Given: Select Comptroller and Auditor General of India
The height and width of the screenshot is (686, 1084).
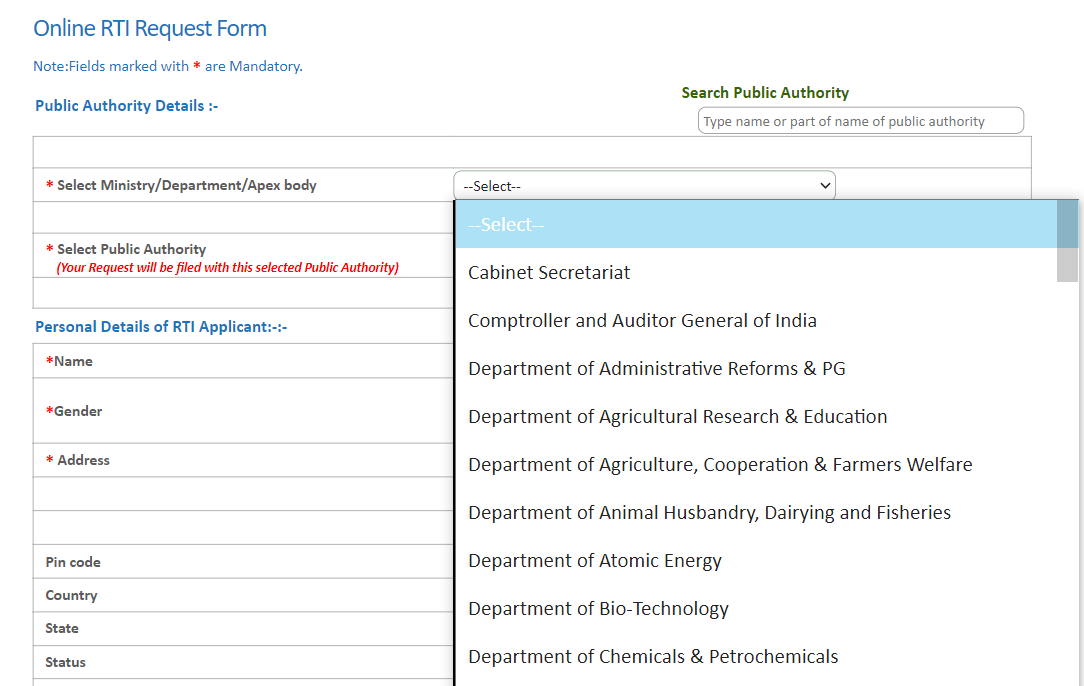Looking at the screenshot, I should click(x=642, y=321).
